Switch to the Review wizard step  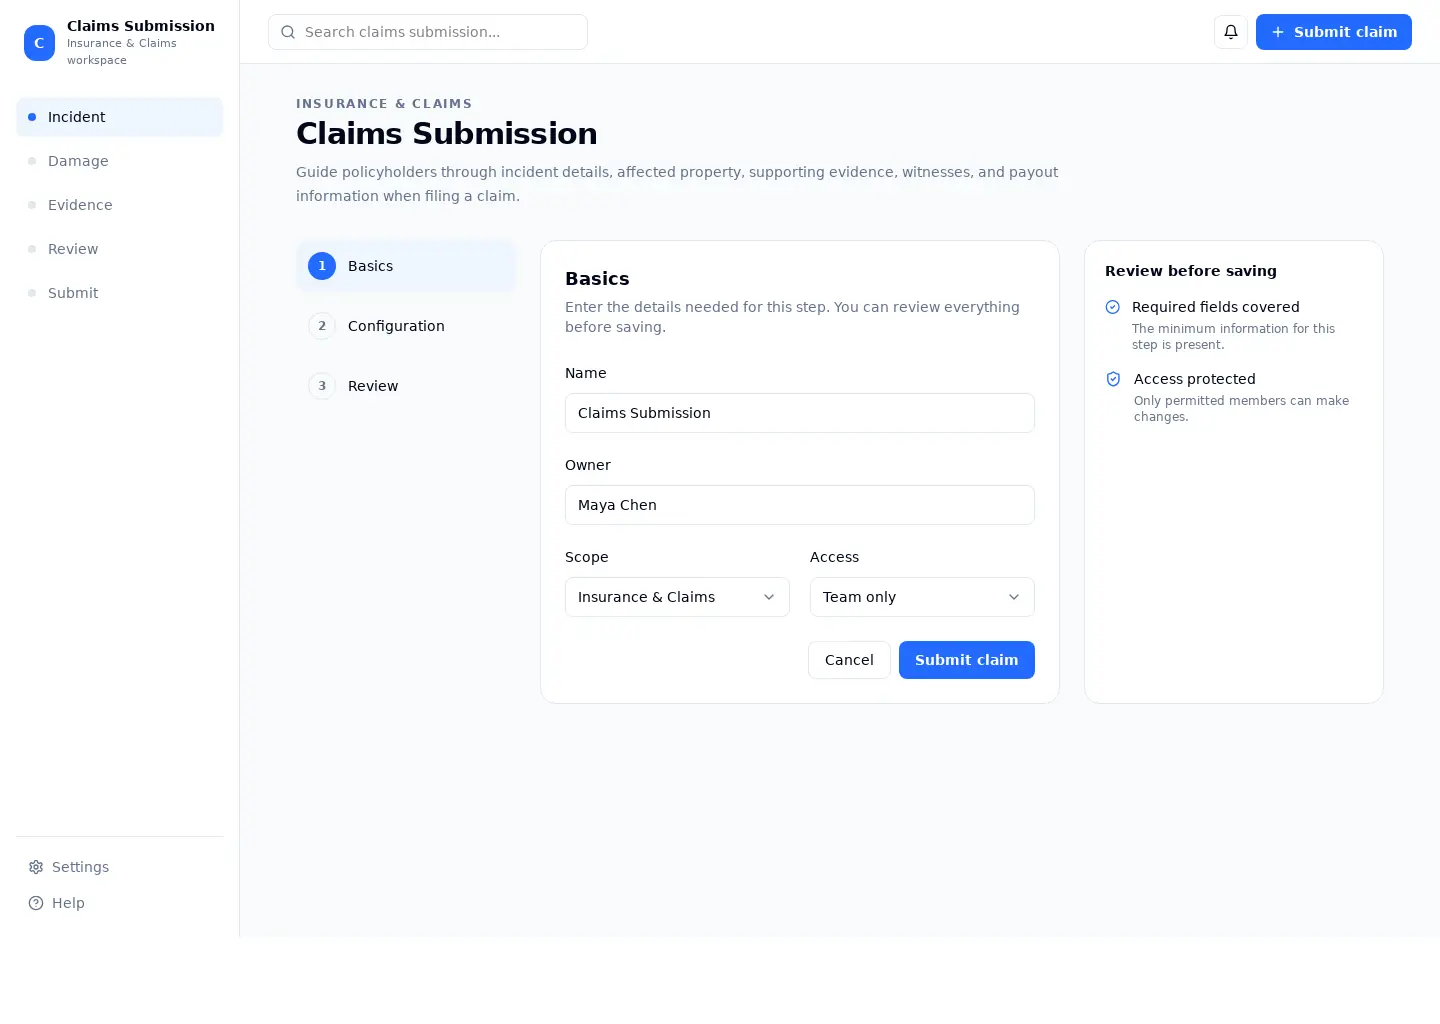click(x=406, y=386)
